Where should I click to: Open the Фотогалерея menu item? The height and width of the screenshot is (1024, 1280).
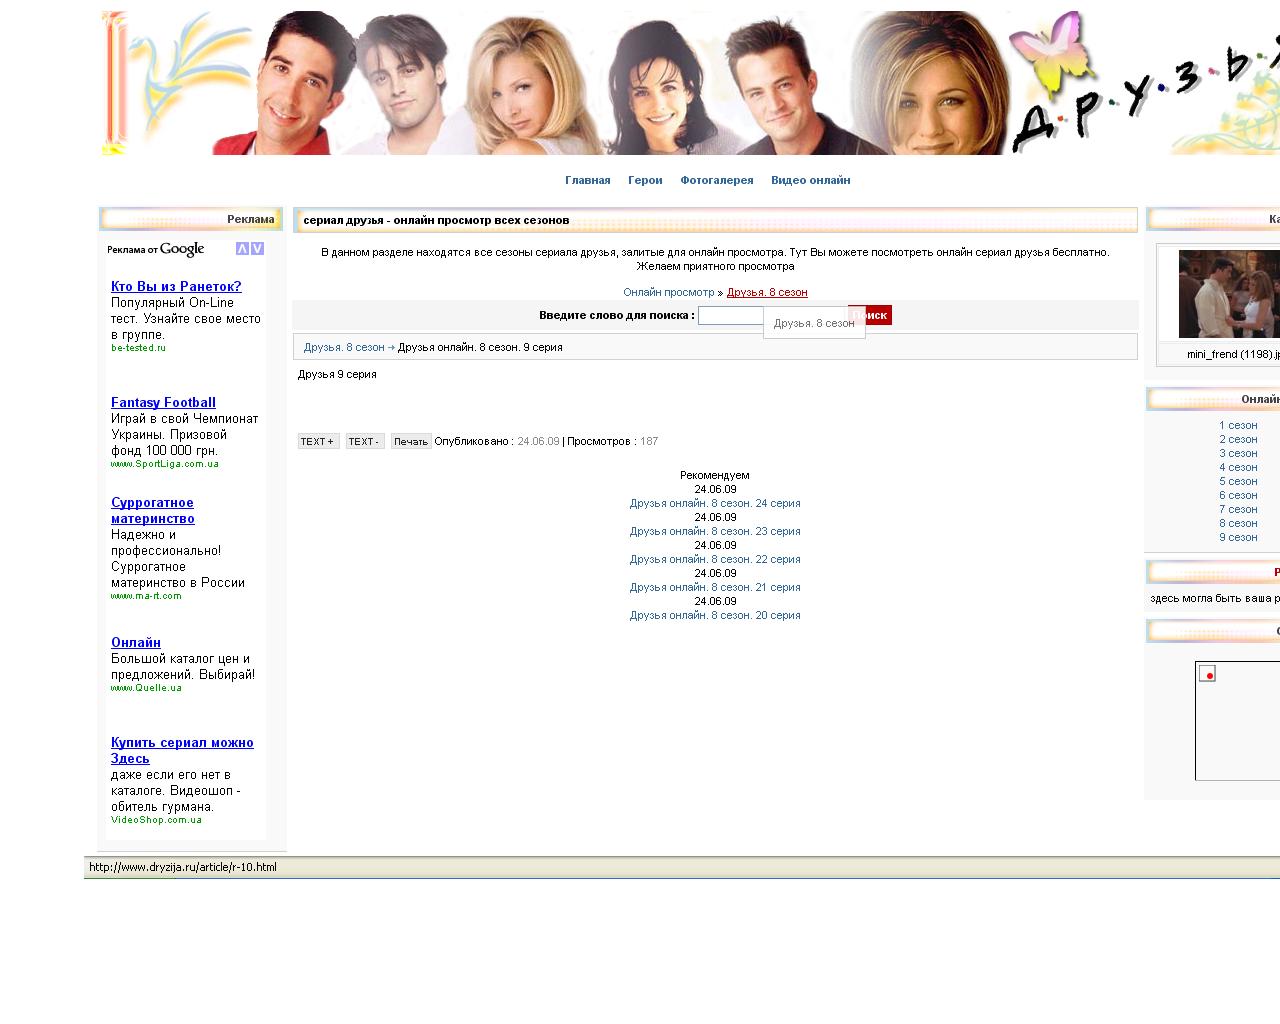coord(716,180)
